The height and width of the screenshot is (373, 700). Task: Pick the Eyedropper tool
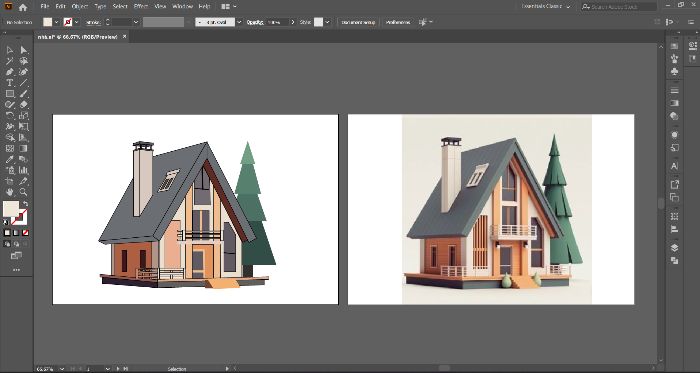pos(9,159)
